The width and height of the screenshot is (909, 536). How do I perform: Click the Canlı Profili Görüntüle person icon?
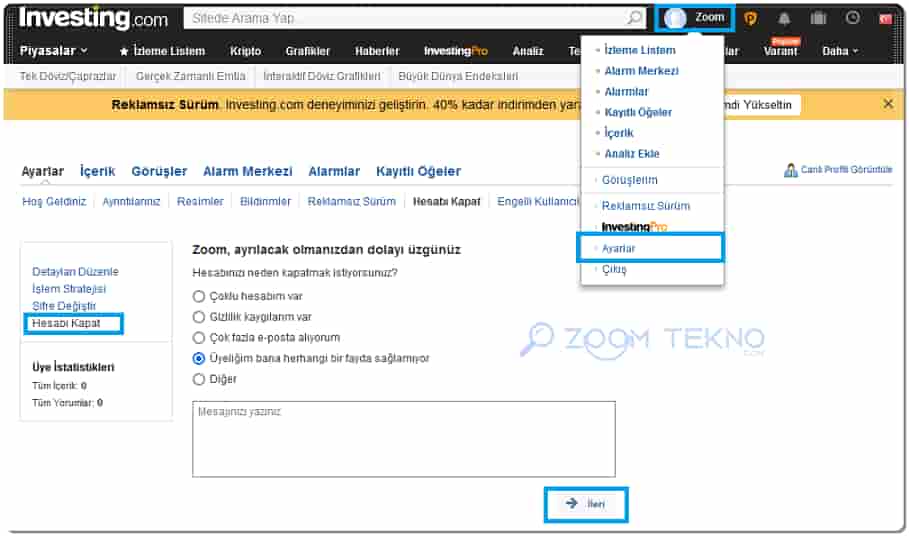[790, 170]
